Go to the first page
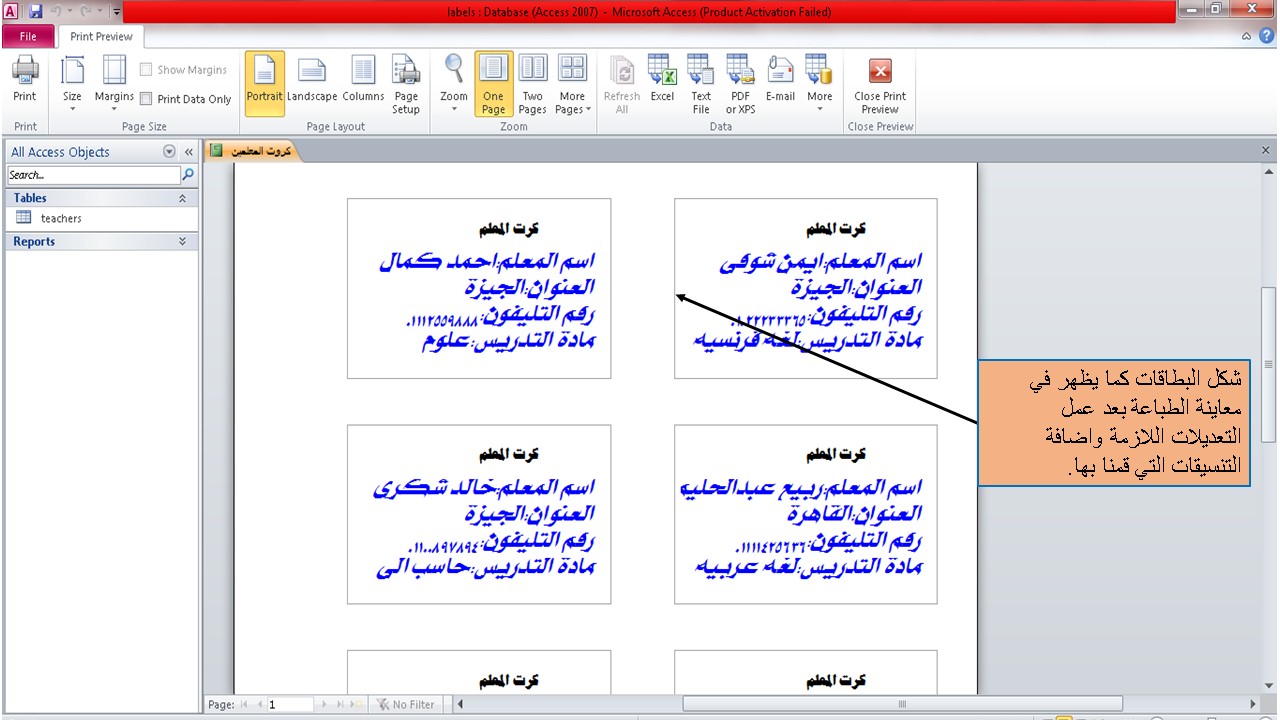 [x=246, y=705]
